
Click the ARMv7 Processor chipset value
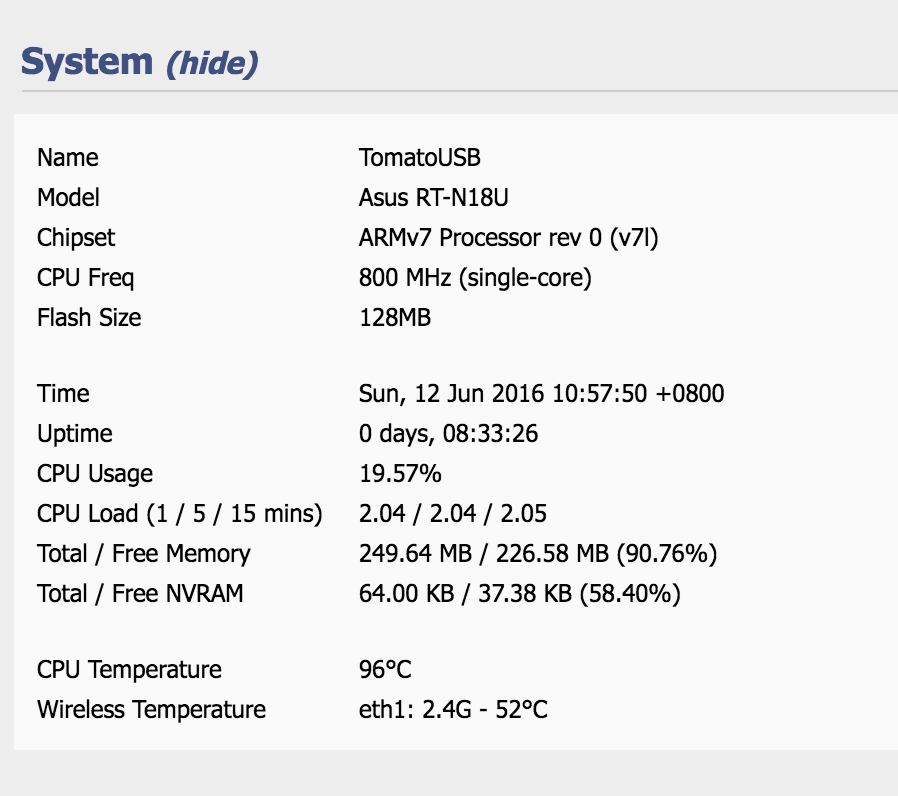[508, 238]
